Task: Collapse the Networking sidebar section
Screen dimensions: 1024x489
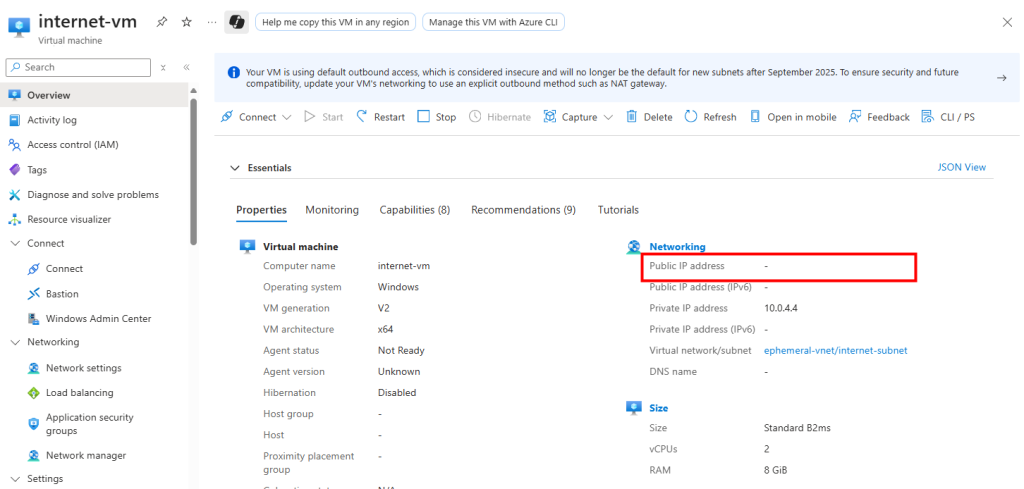Action: coord(16,342)
